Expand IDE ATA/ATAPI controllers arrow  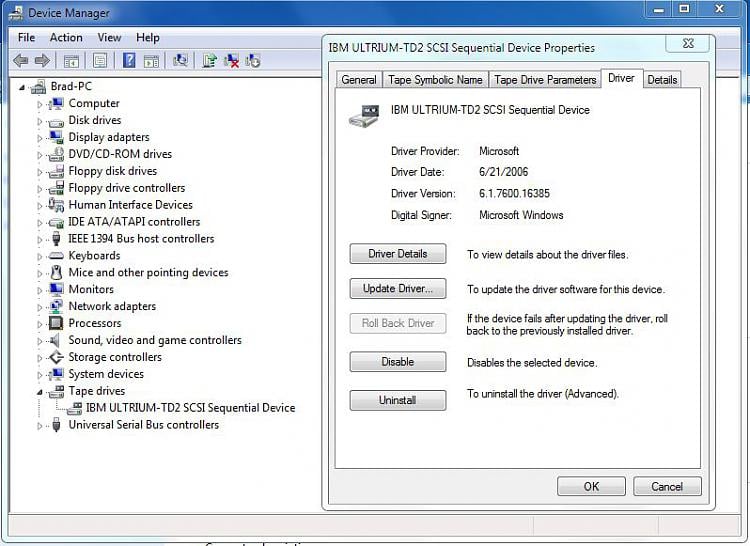pos(40,222)
